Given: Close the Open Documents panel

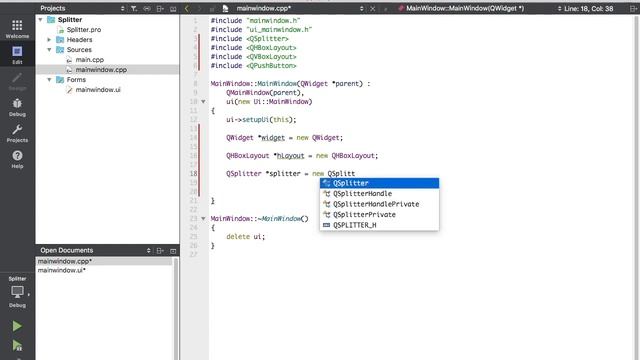Looking at the screenshot, I should (173, 250).
